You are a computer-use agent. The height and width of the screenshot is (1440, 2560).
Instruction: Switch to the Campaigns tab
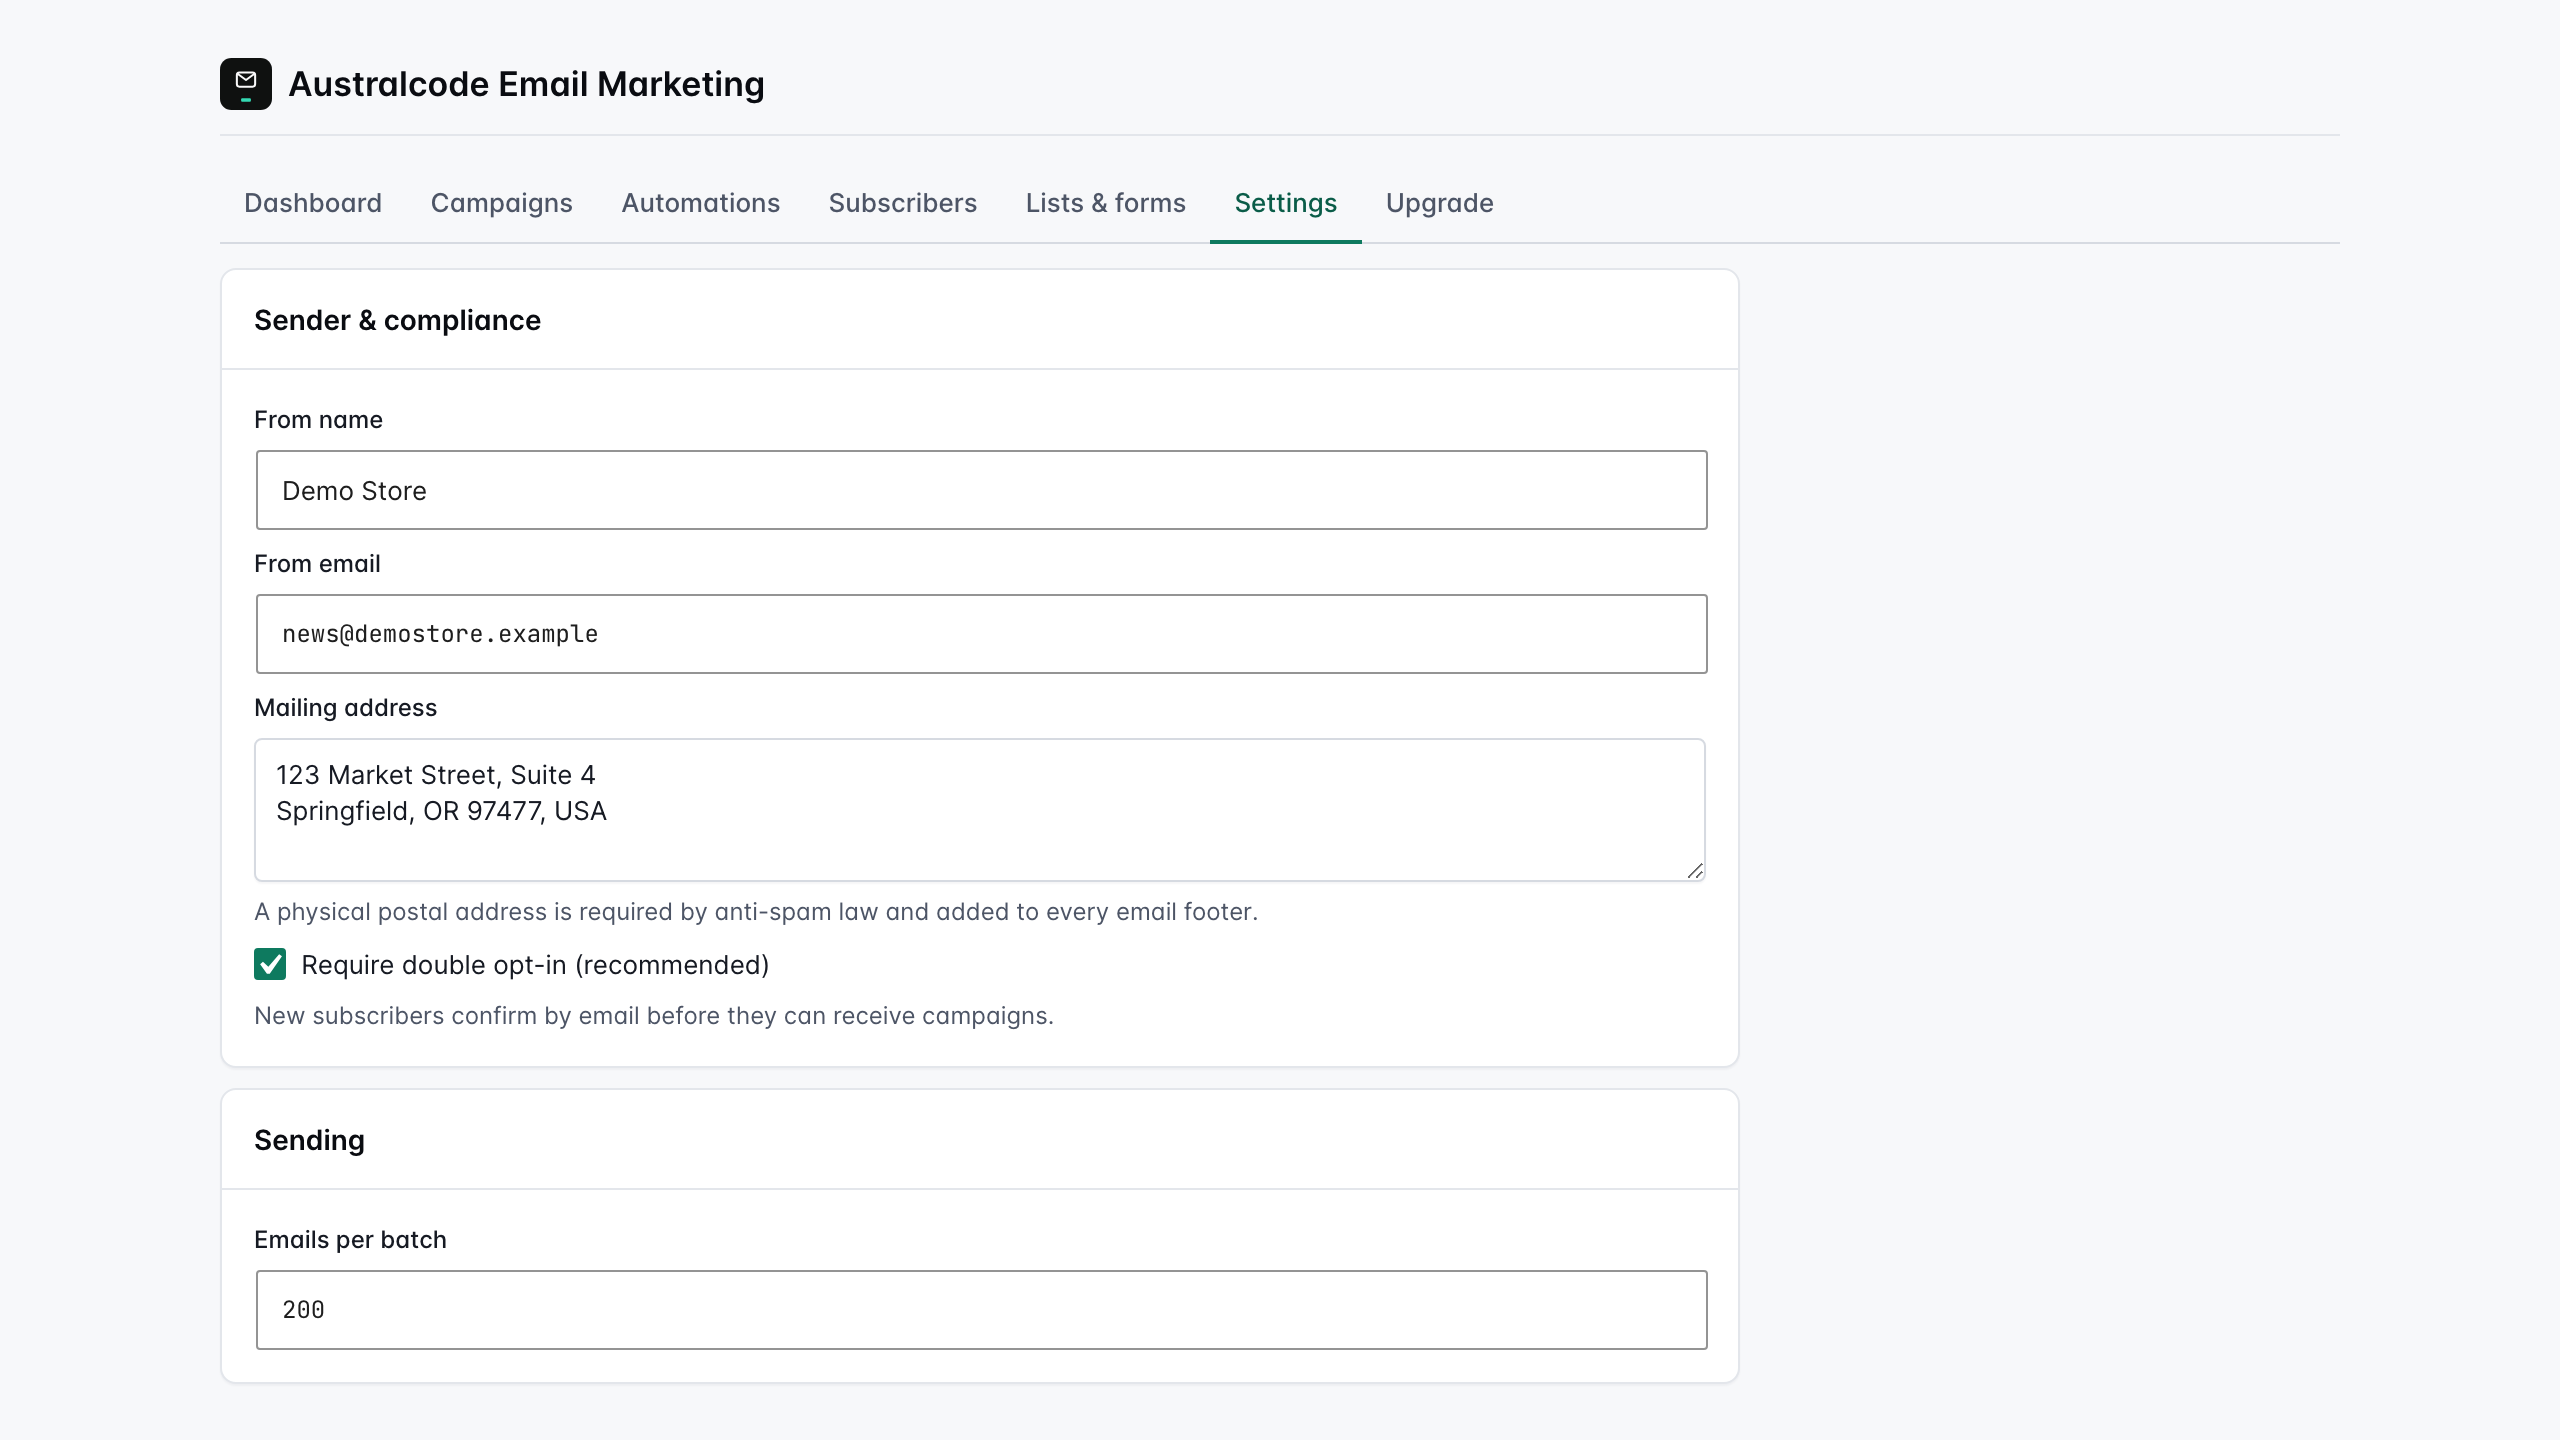(502, 203)
